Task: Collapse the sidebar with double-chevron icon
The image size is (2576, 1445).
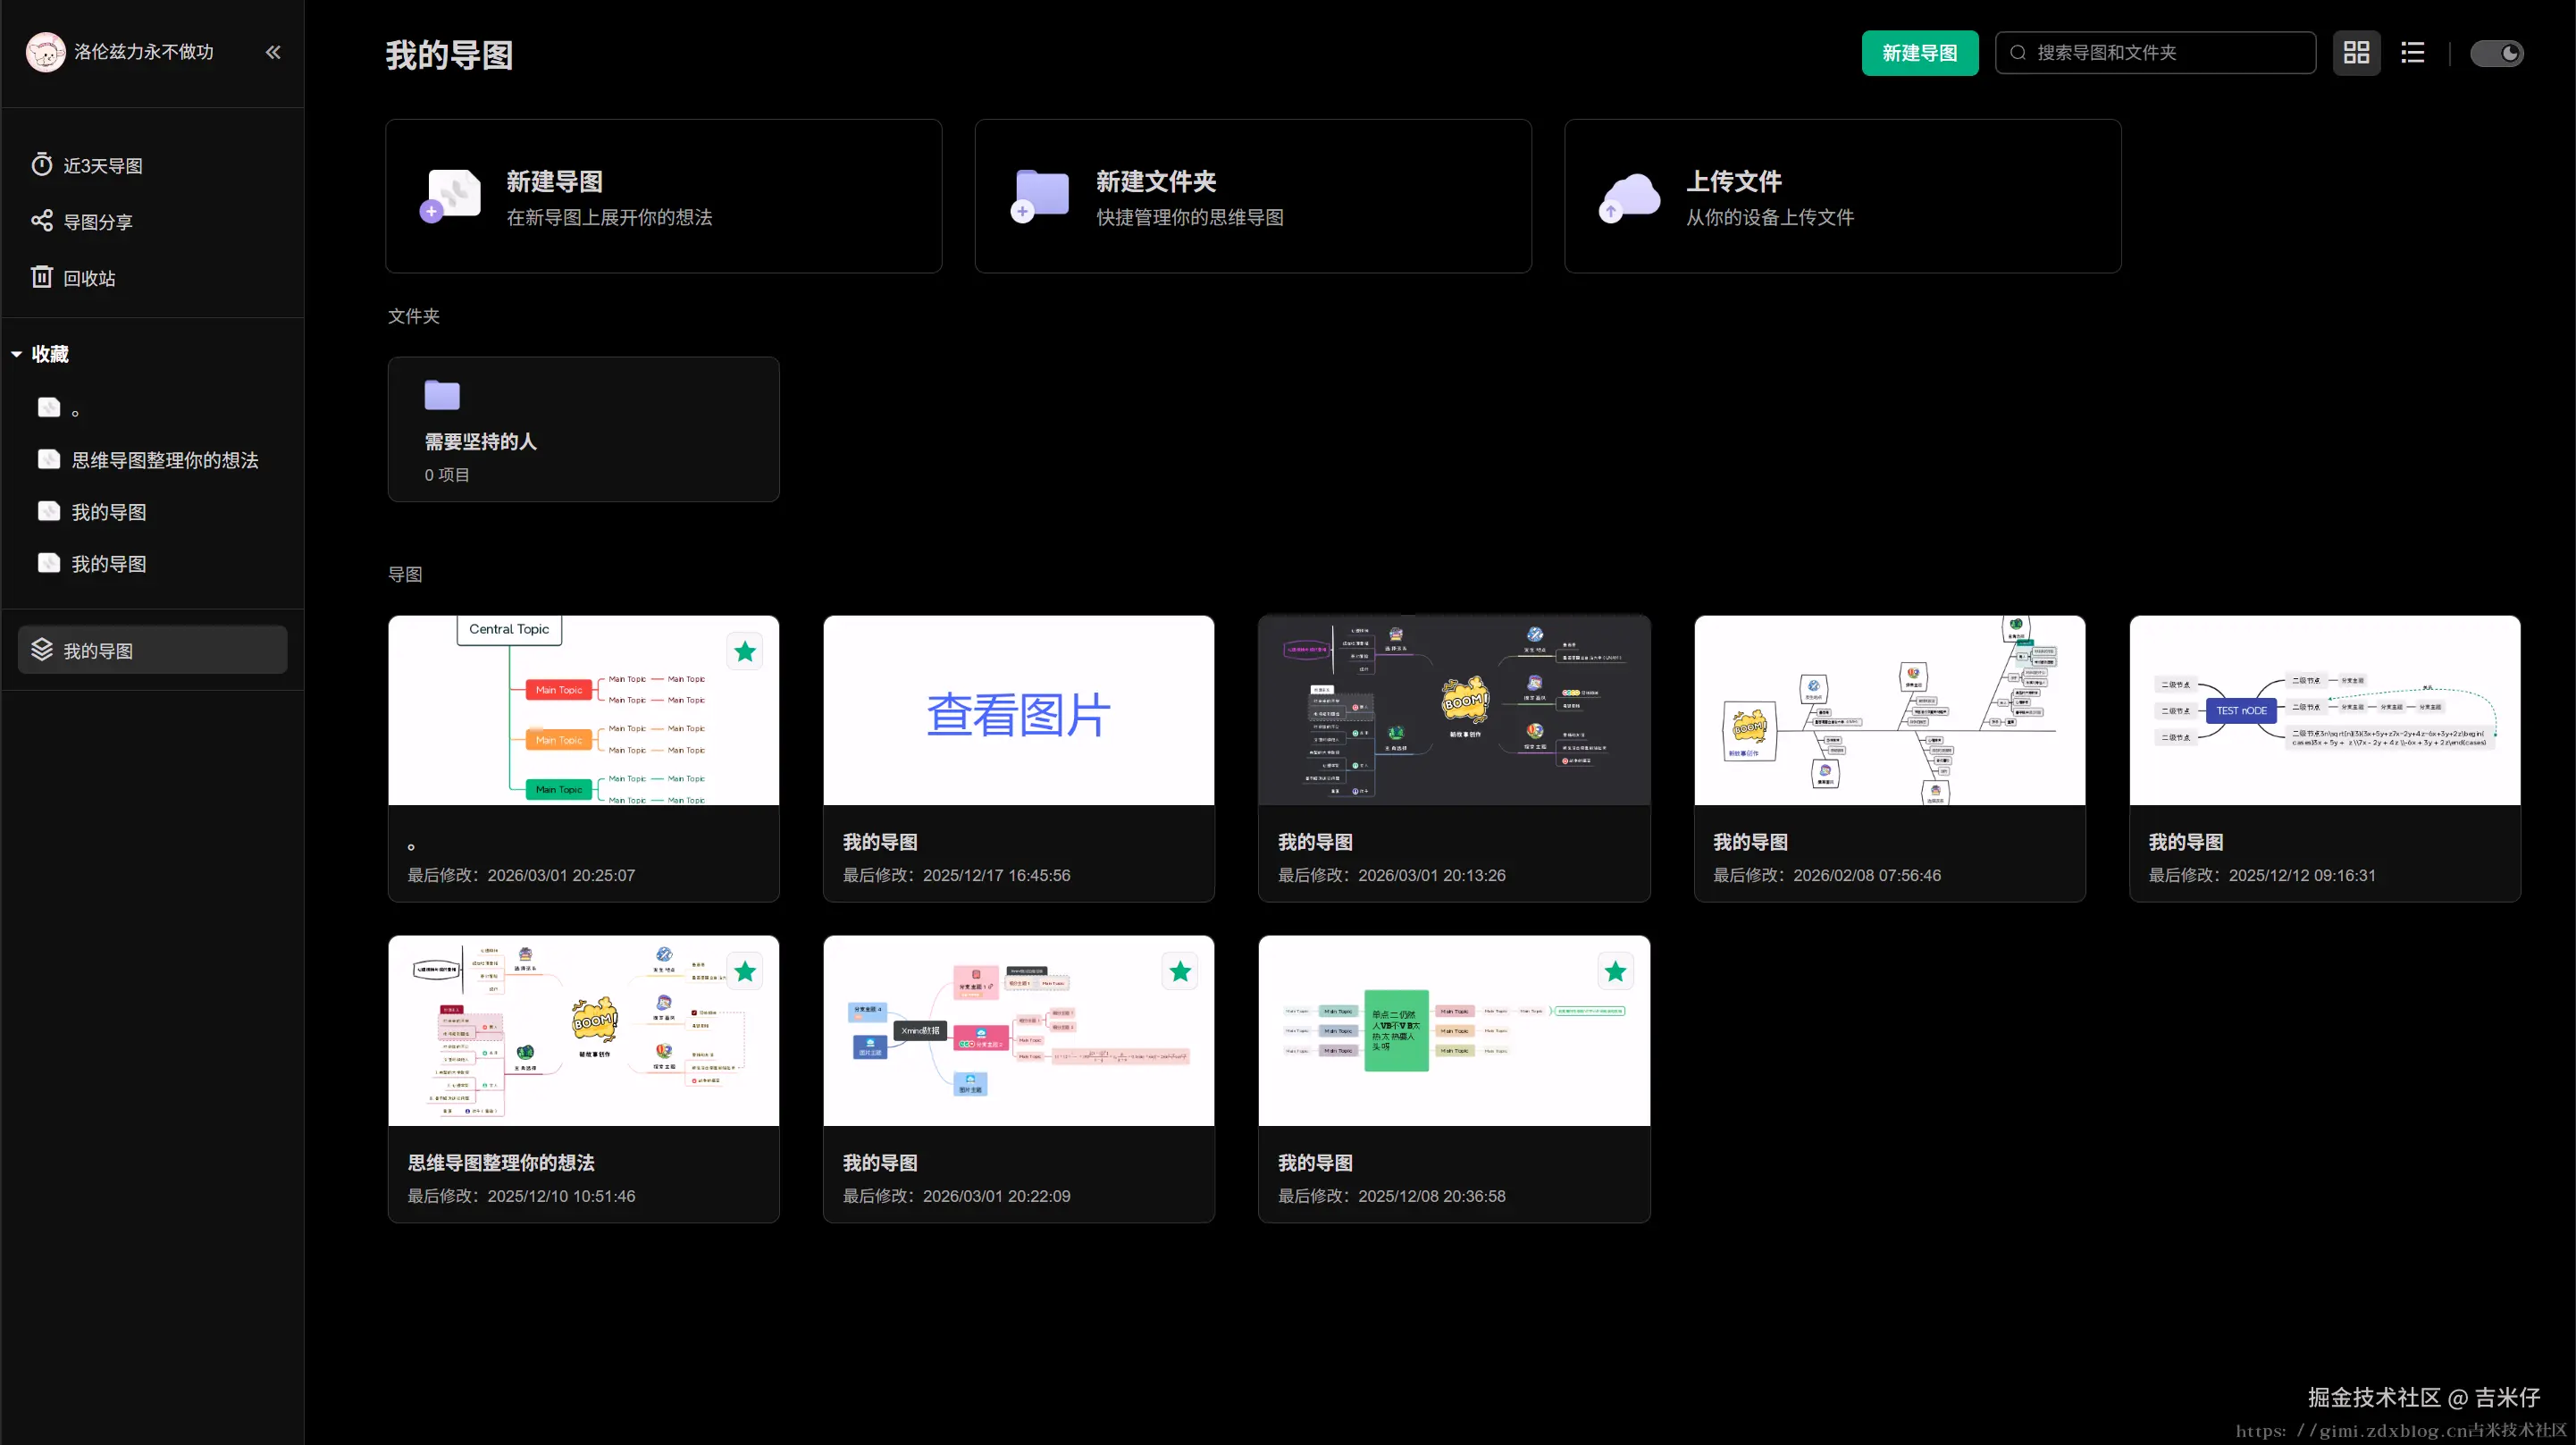Action: tap(273, 52)
